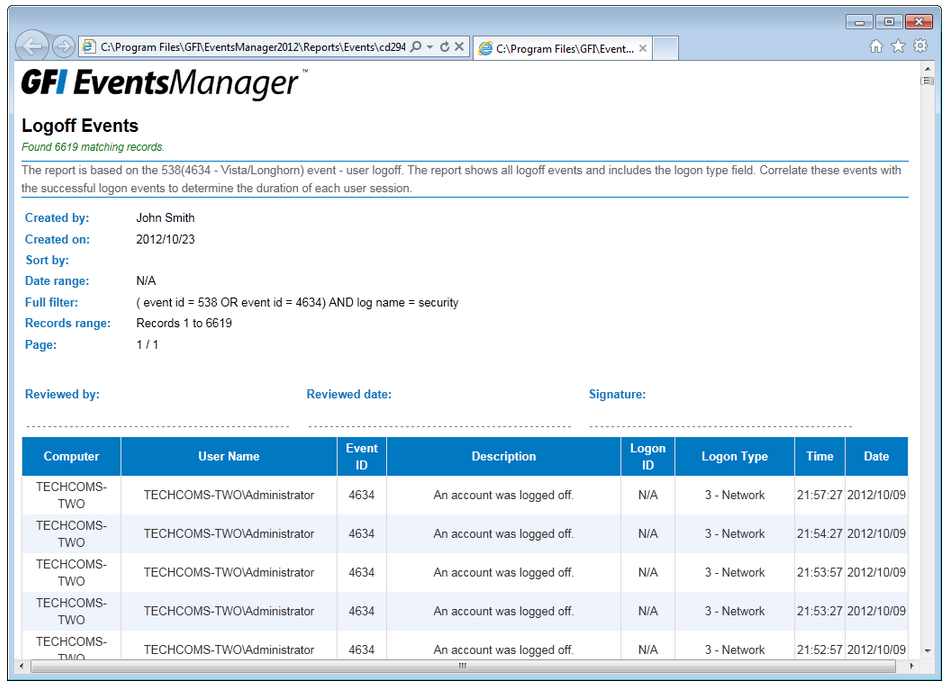Click the event ID 4634 in the 21:54:27 row
Viewport: 948px width, 686px height.
tap(362, 534)
